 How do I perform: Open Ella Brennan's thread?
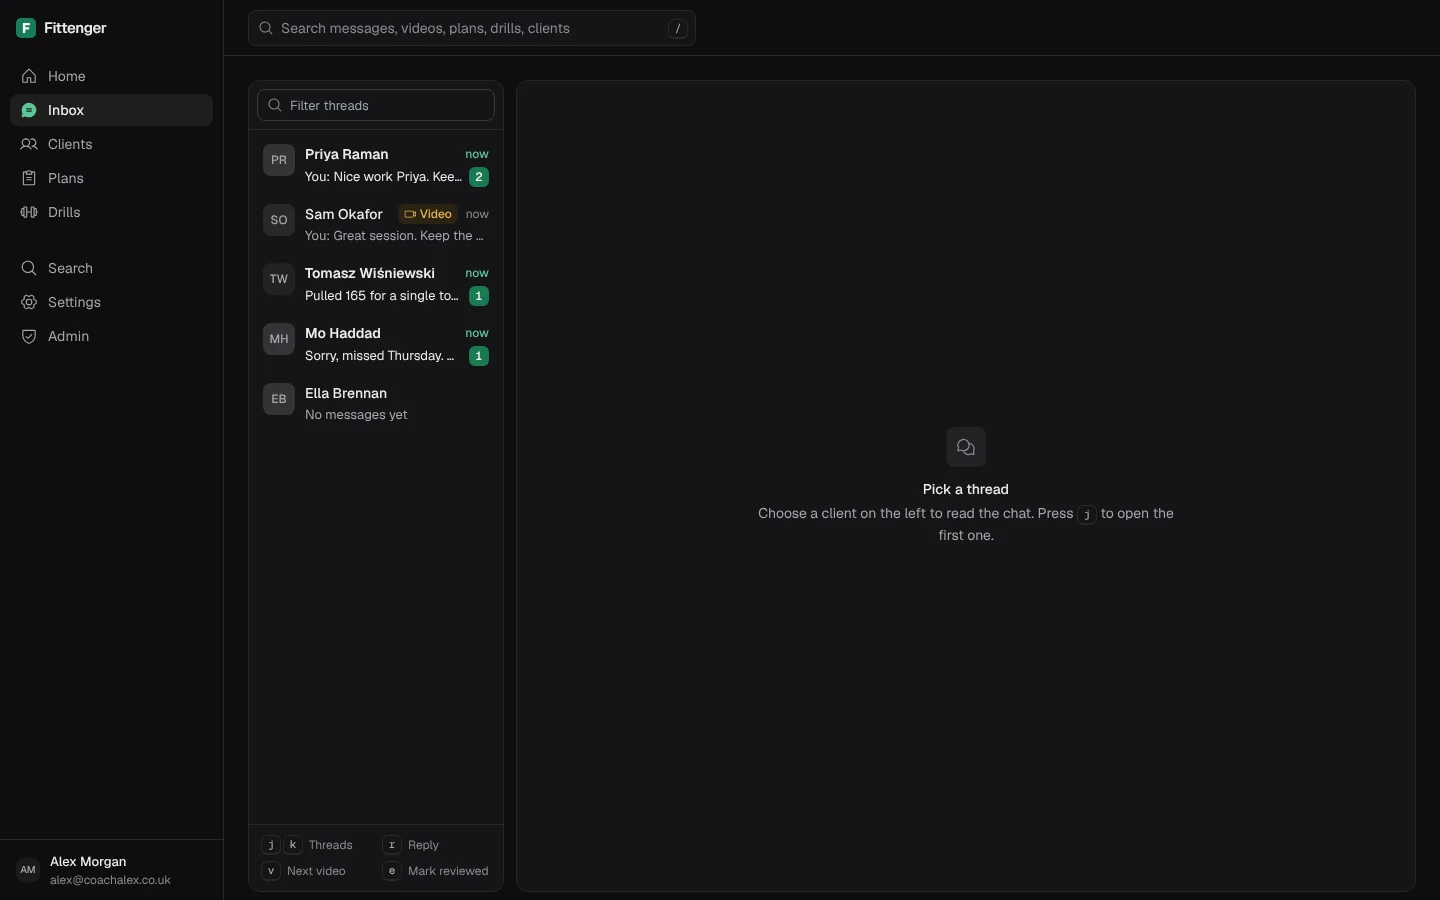point(376,404)
